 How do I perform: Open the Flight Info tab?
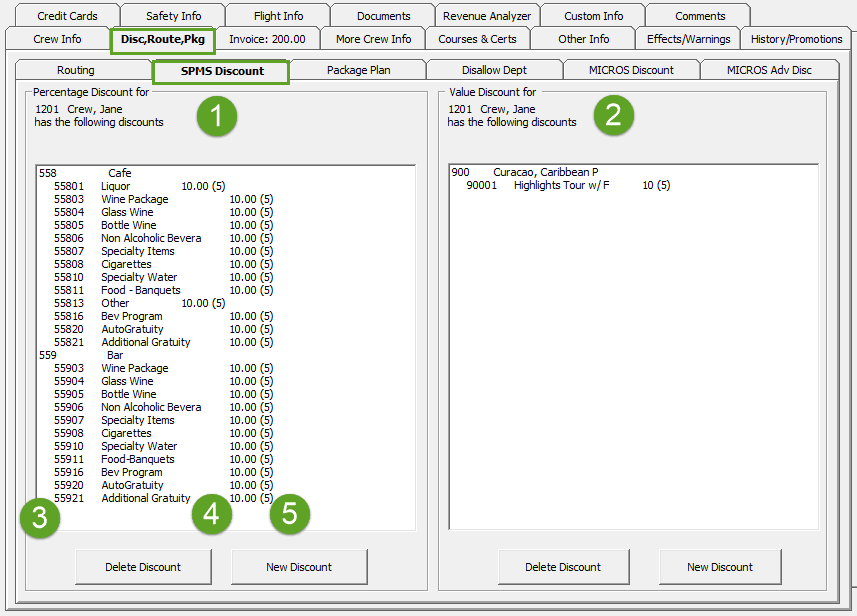[277, 15]
